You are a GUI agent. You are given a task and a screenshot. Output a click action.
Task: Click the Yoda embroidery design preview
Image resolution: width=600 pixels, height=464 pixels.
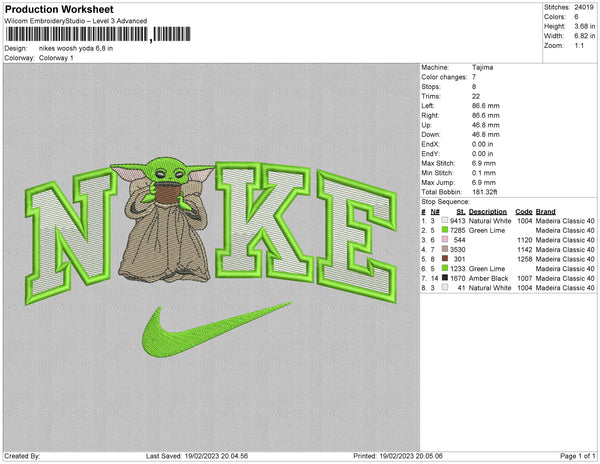pyautogui.click(x=211, y=256)
